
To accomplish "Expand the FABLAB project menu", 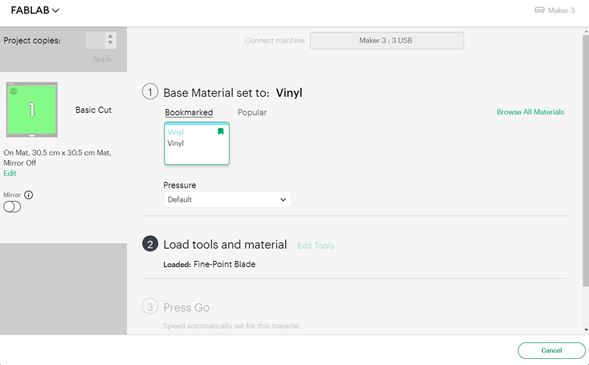I will [35, 11].
